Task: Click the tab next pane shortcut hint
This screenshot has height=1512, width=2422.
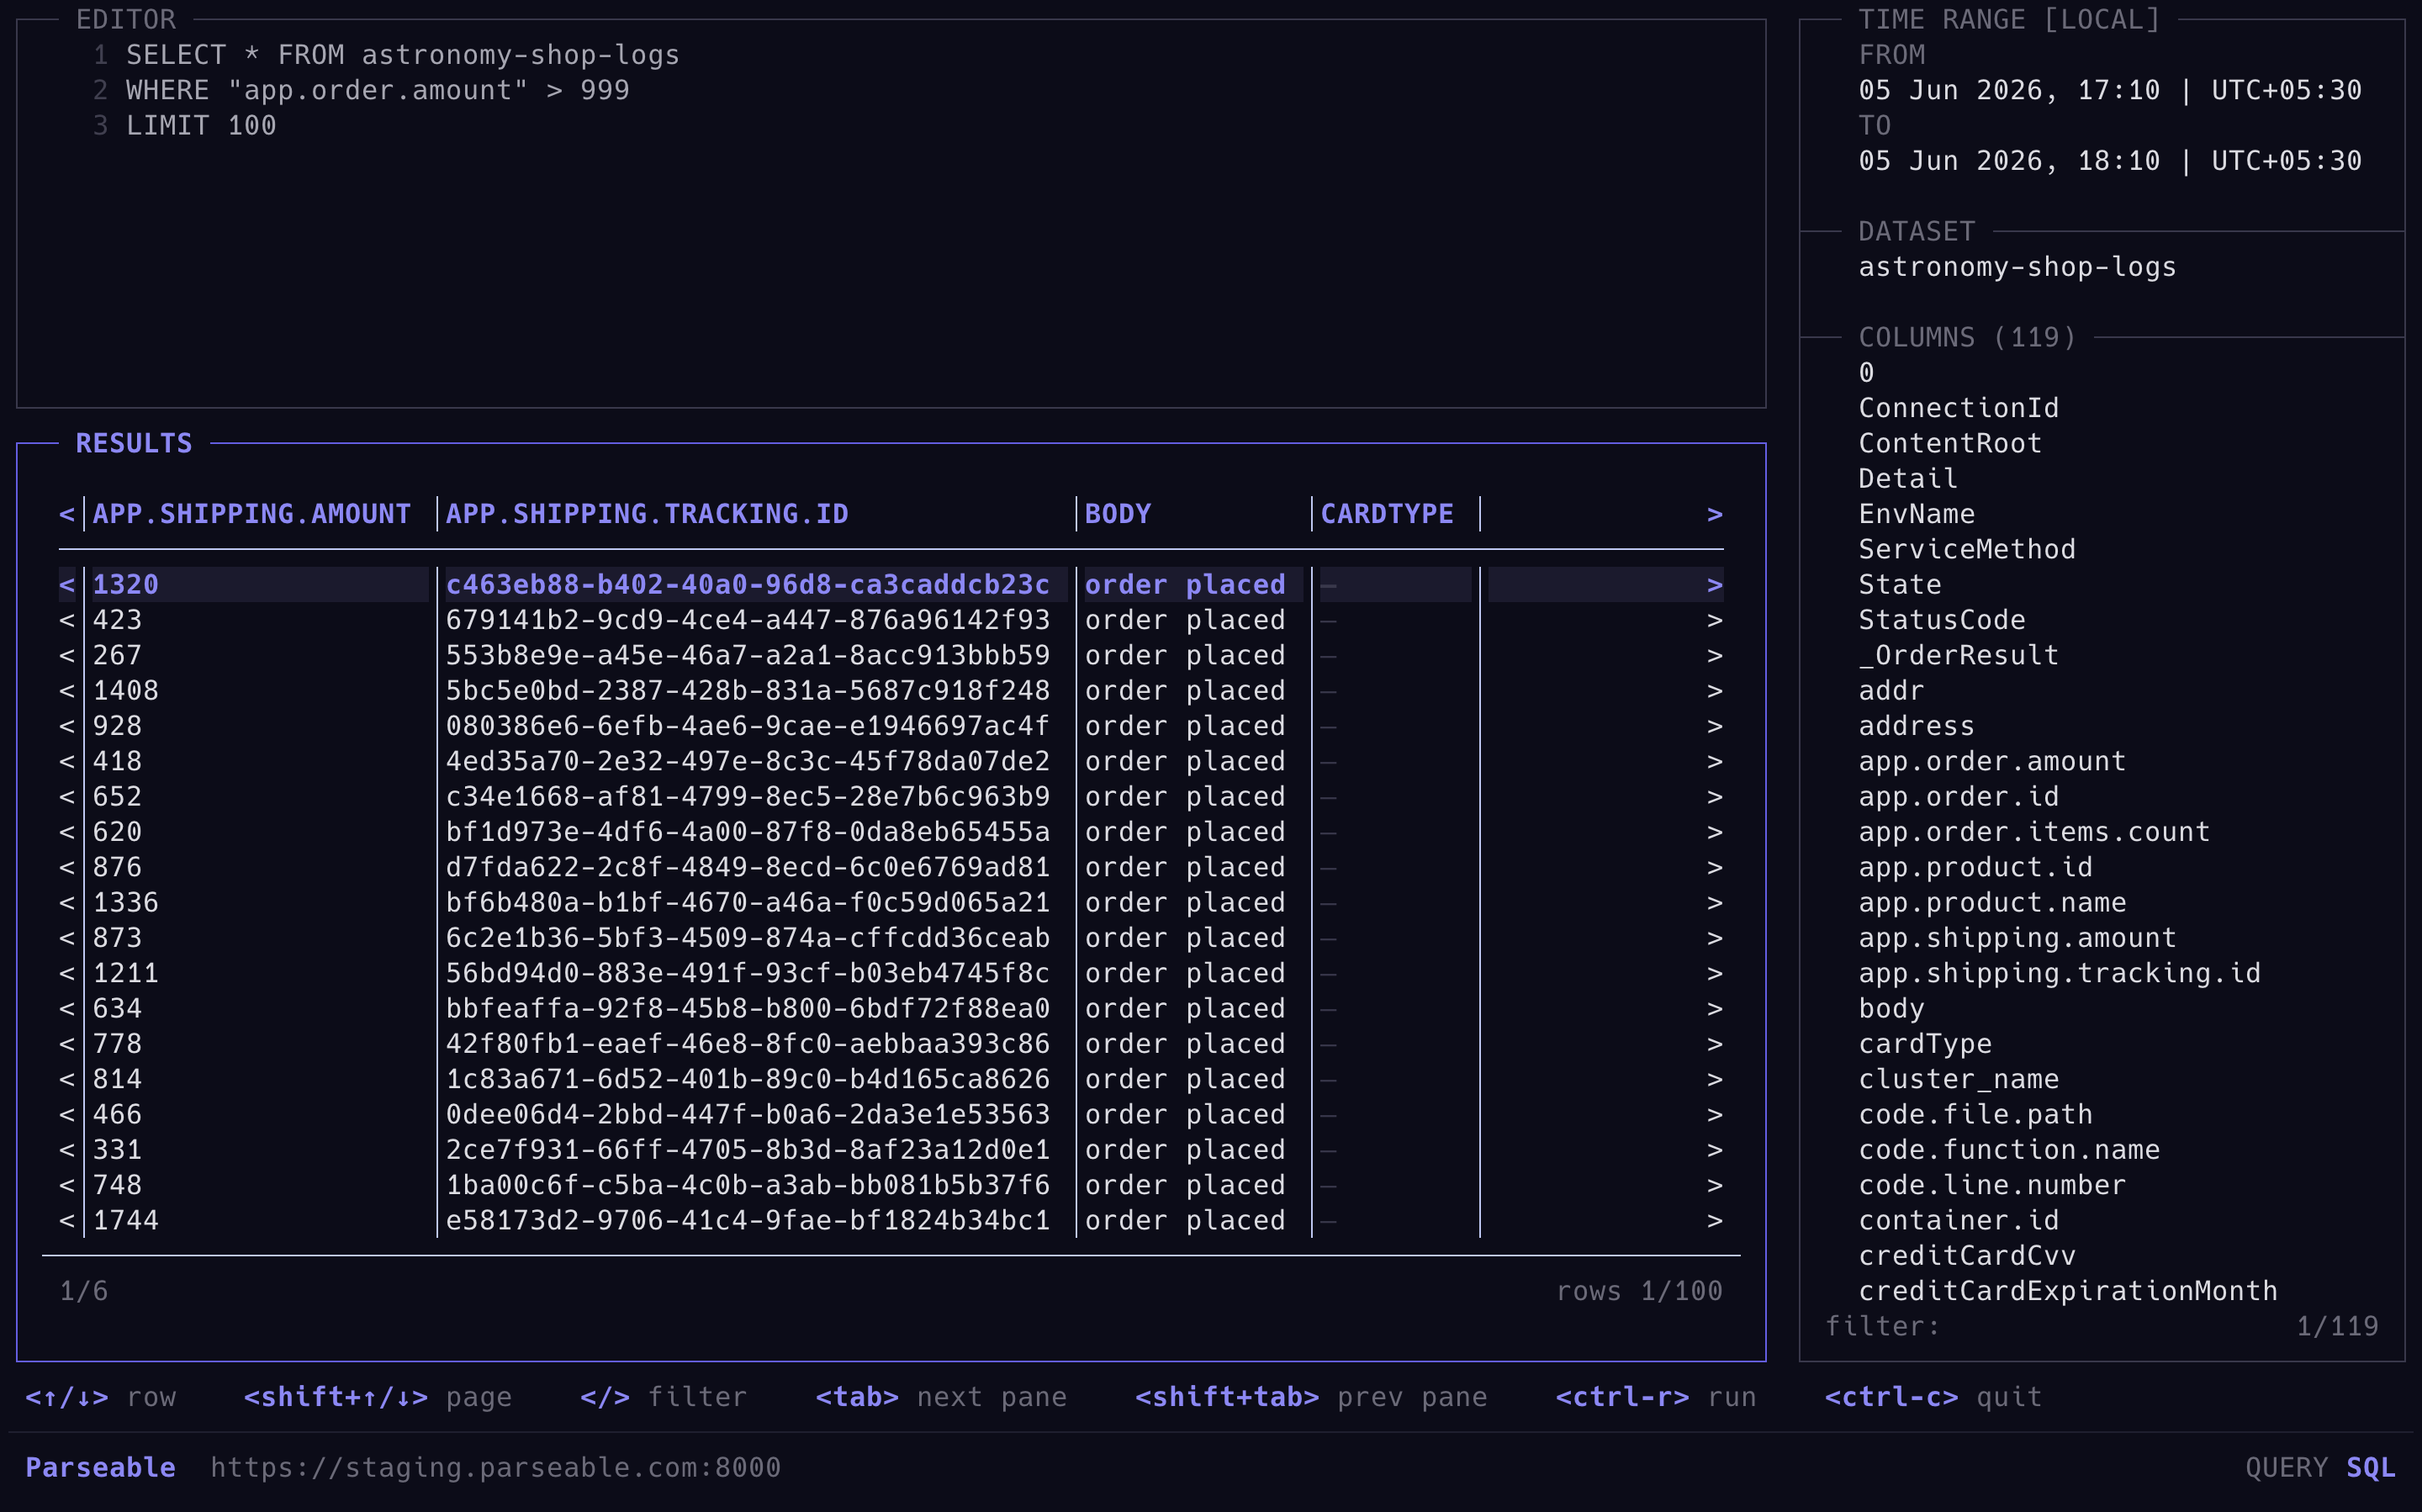Action: pos(941,1397)
